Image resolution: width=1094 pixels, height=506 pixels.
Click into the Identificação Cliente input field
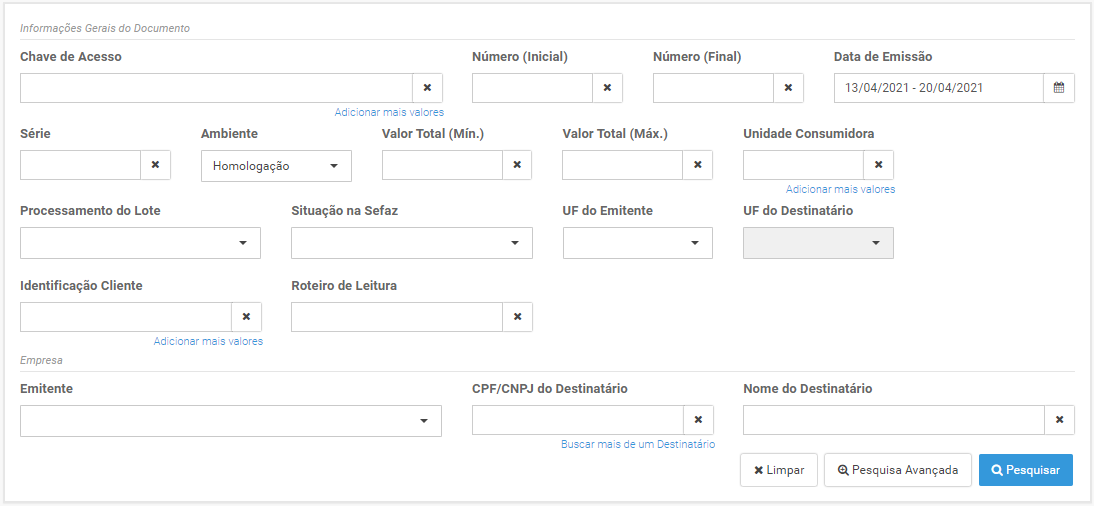pyautogui.click(x=126, y=317)
